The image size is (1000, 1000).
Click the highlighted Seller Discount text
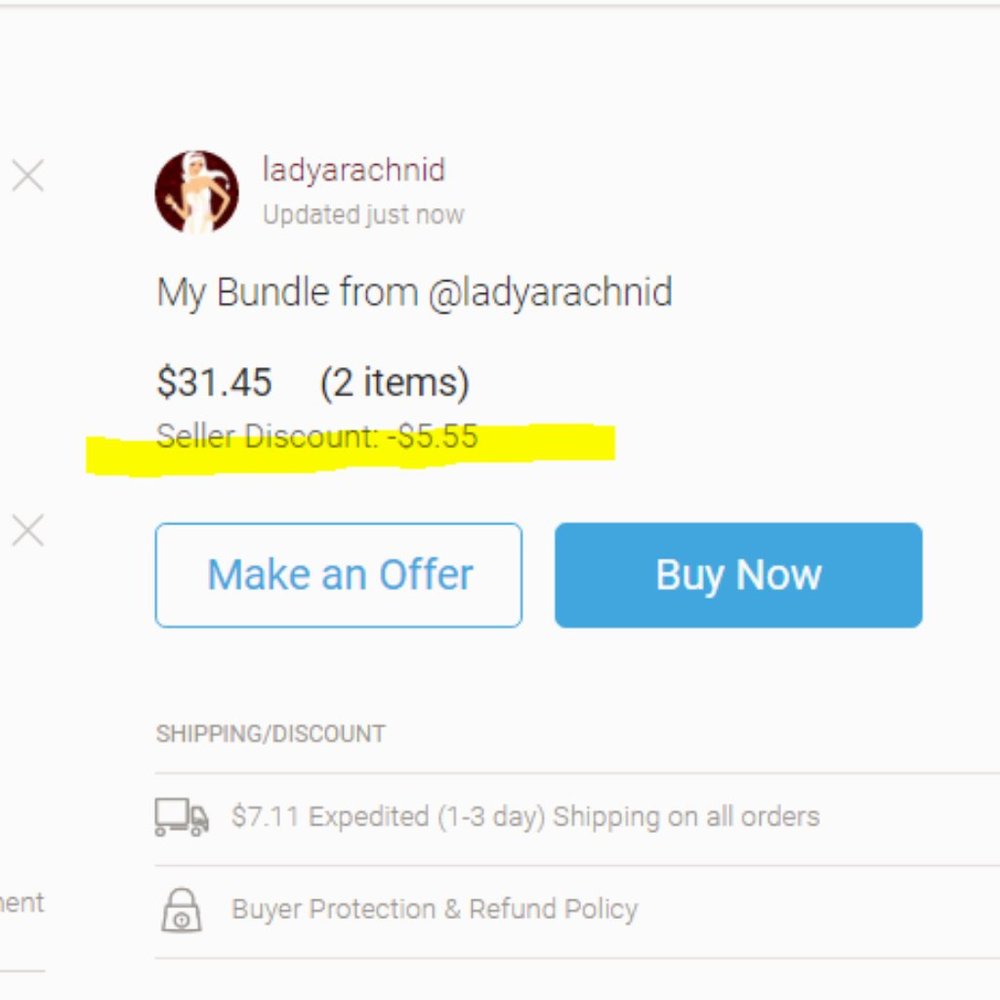[x=316, y=435]
